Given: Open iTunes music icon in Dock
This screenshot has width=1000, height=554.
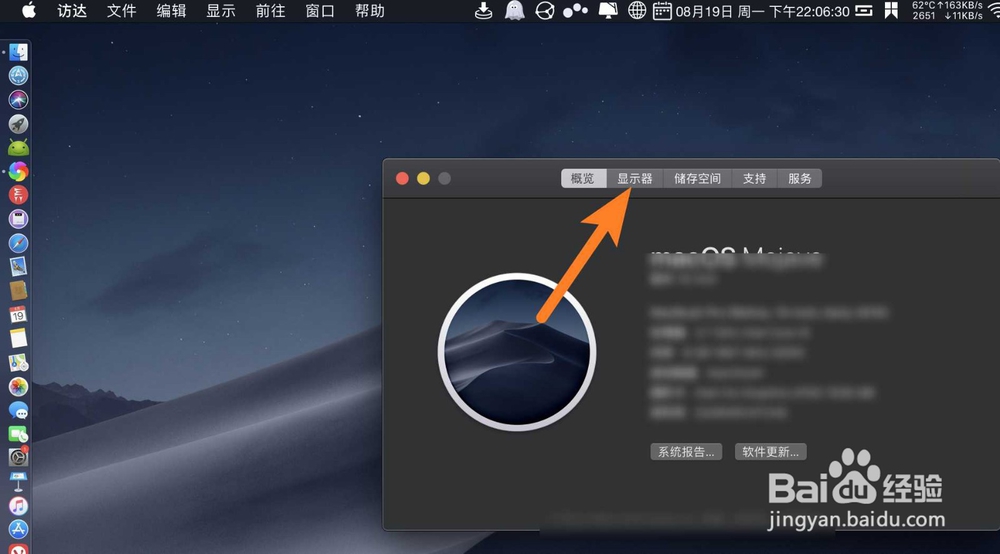Looking at the screenshot, I should pos(18,506).
